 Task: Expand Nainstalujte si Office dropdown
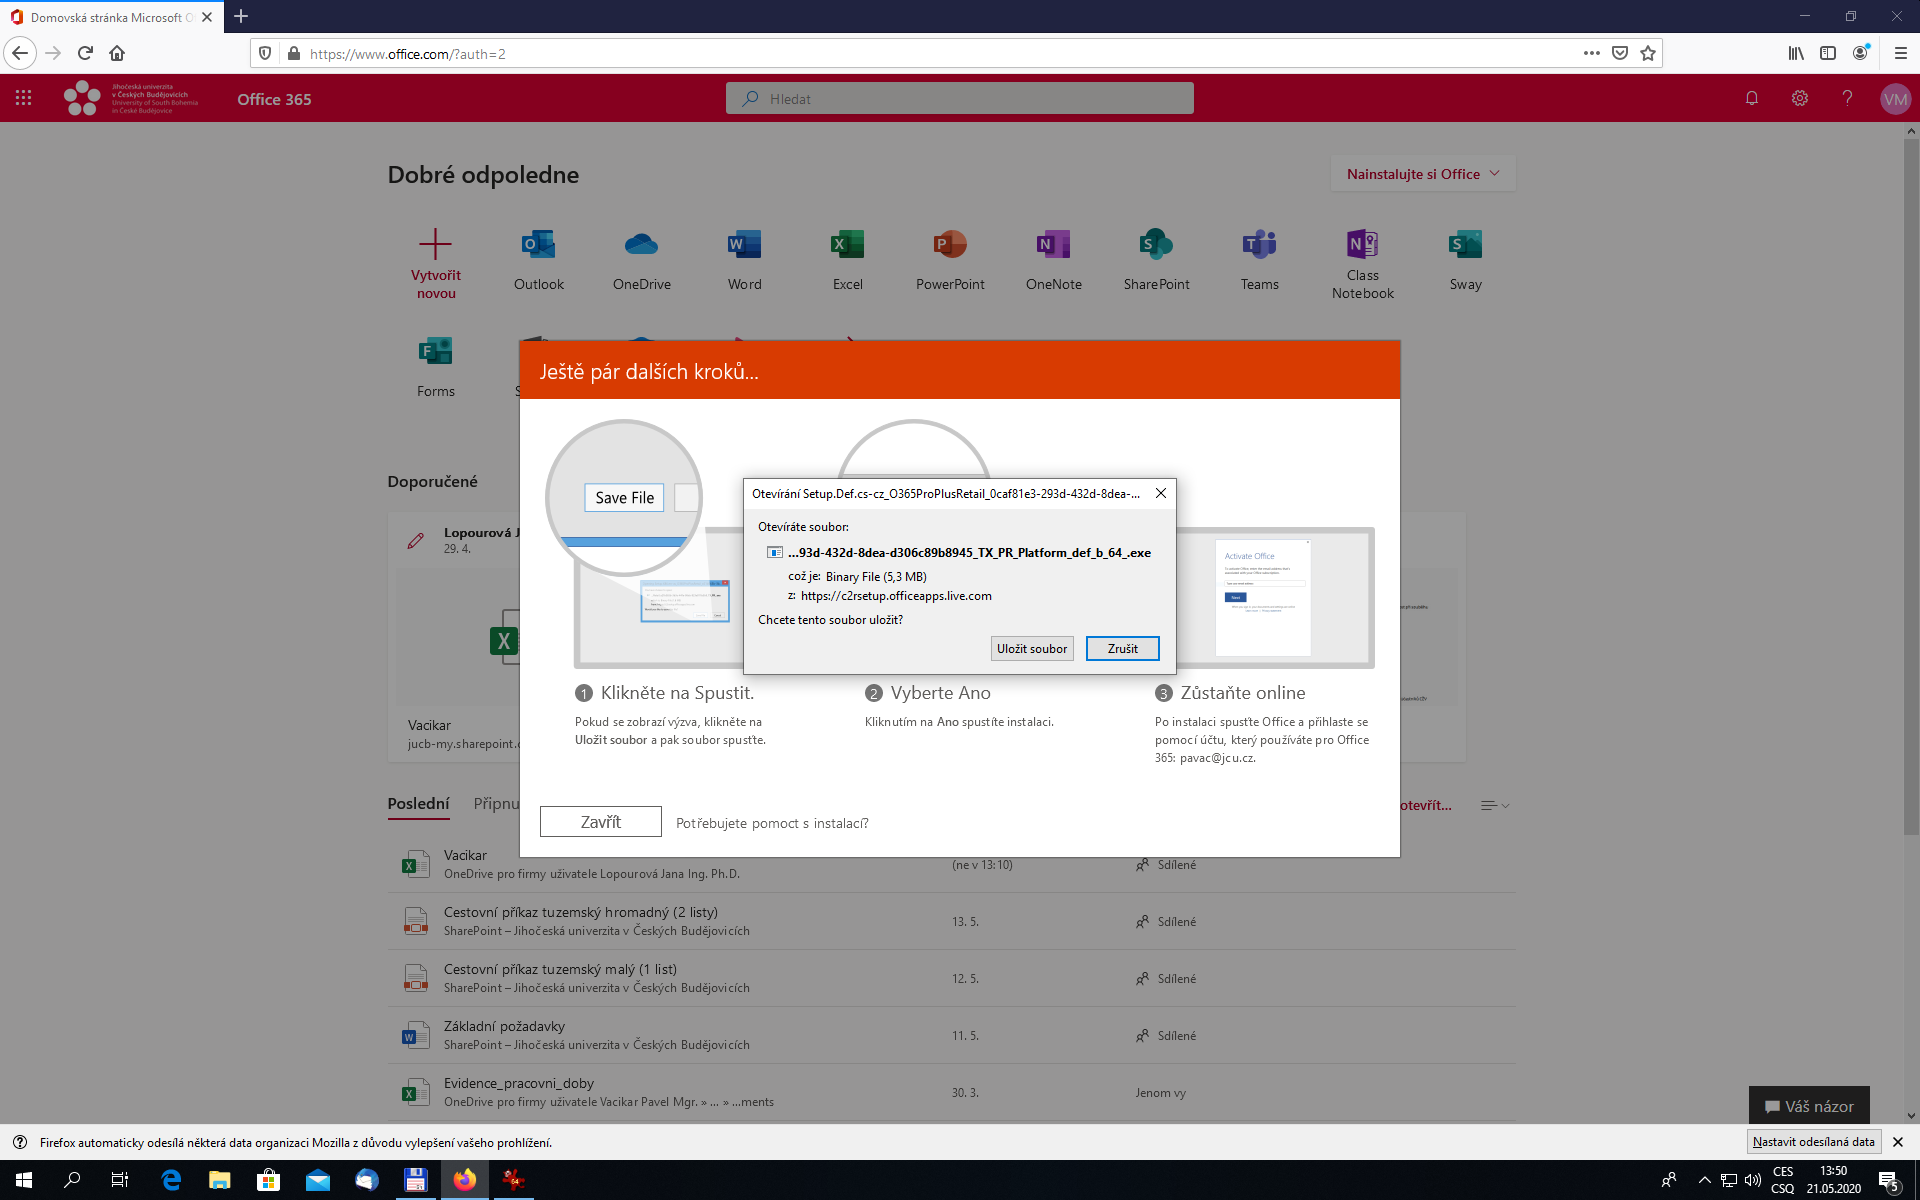click(x=1423, y=173)
